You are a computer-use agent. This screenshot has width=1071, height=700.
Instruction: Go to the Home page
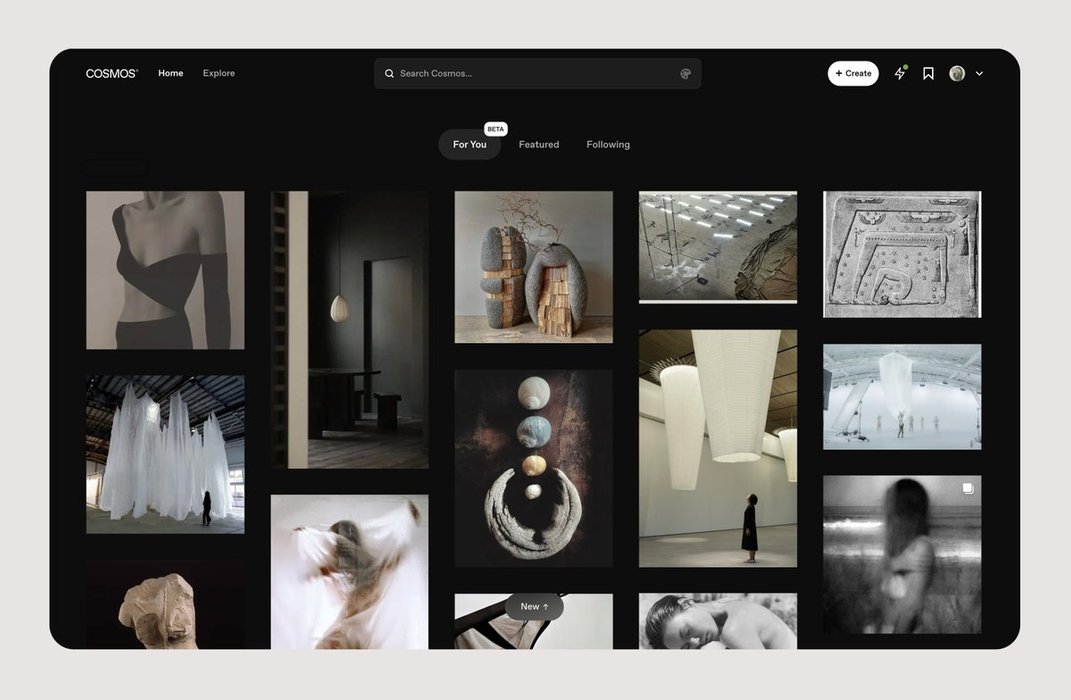click(x=171, y=74)
